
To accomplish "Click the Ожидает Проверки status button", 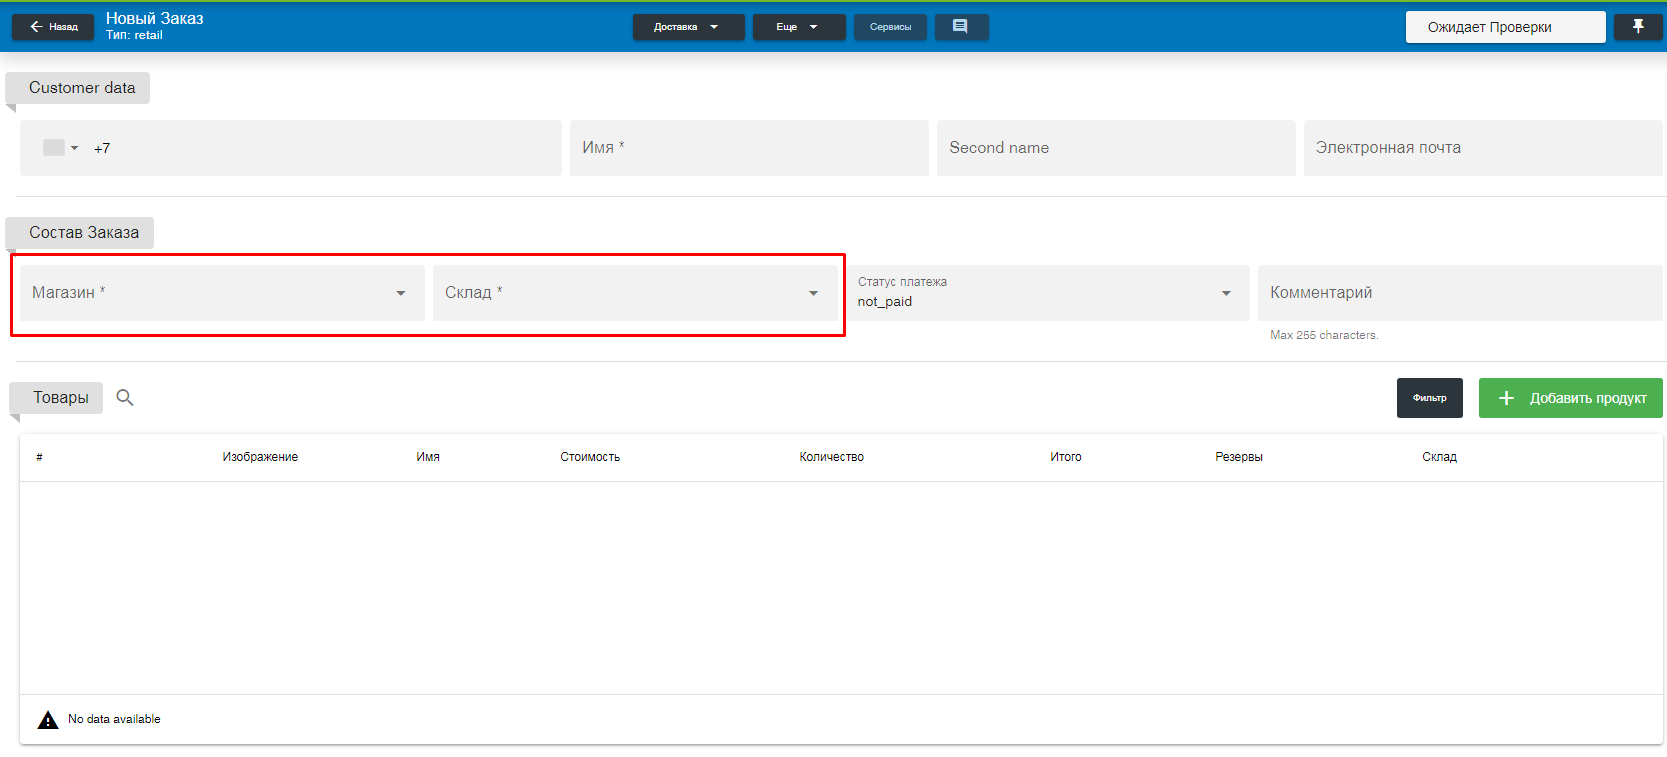I will [x=1505, y=27].
